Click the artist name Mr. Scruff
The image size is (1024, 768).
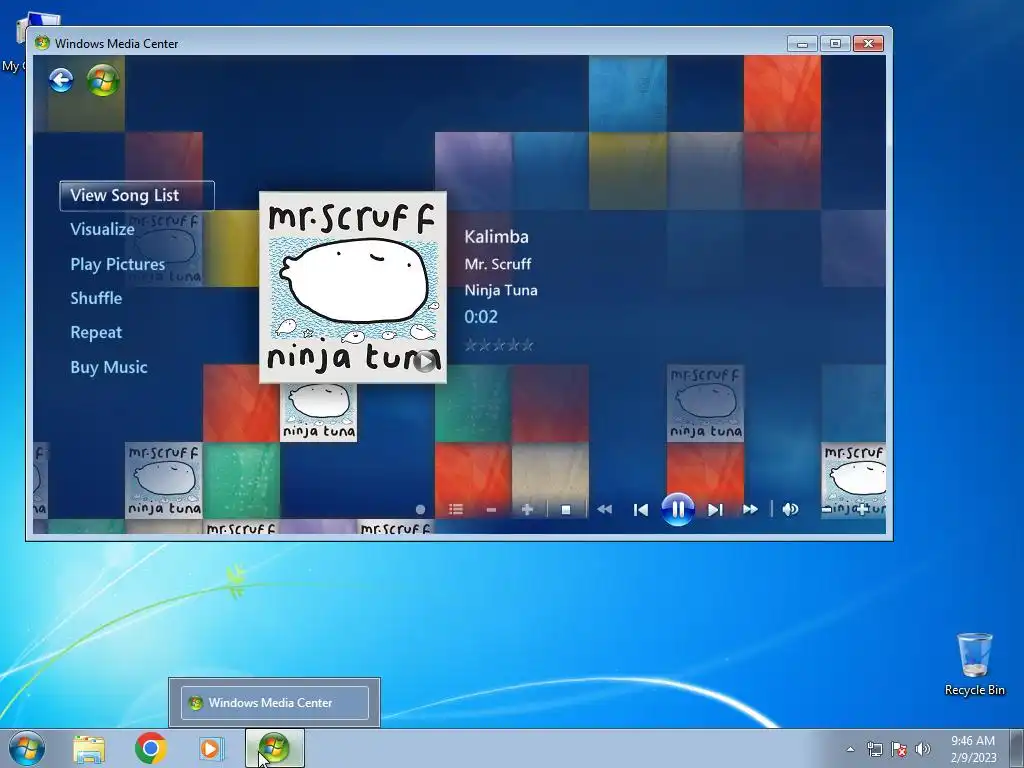(x=498, y=264)
